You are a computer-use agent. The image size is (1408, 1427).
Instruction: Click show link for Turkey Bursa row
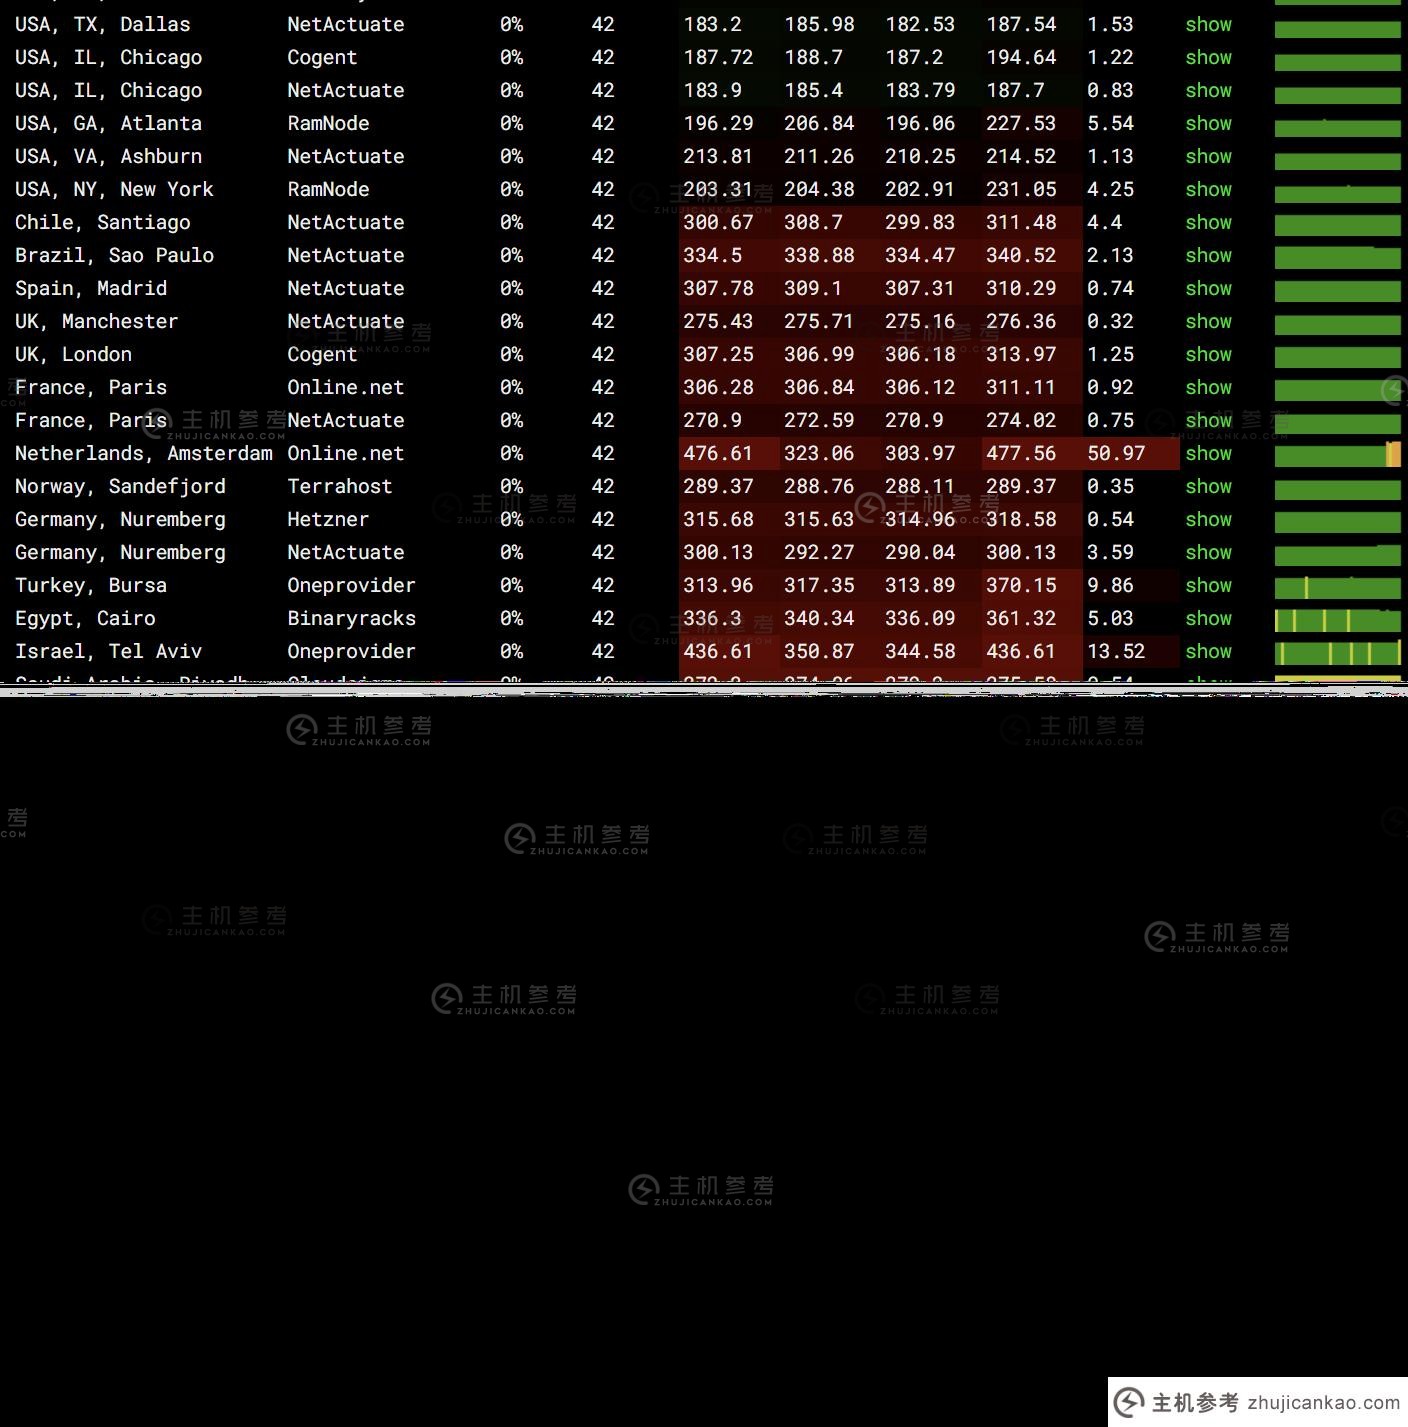[x=1208, y=585]
